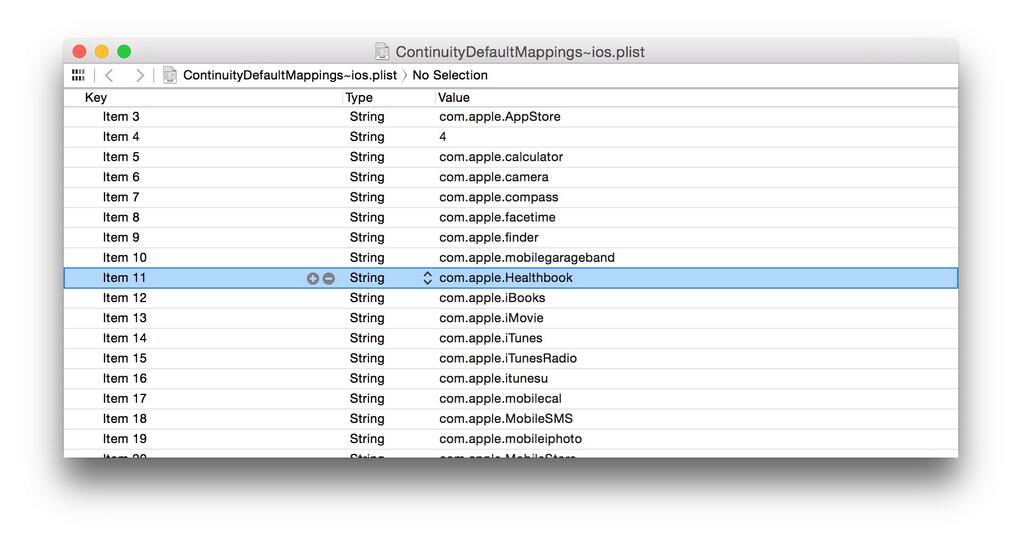This screenshot has width=1022, height=546.
Task: Click the document icon in title bar
Action: (383, 51)
